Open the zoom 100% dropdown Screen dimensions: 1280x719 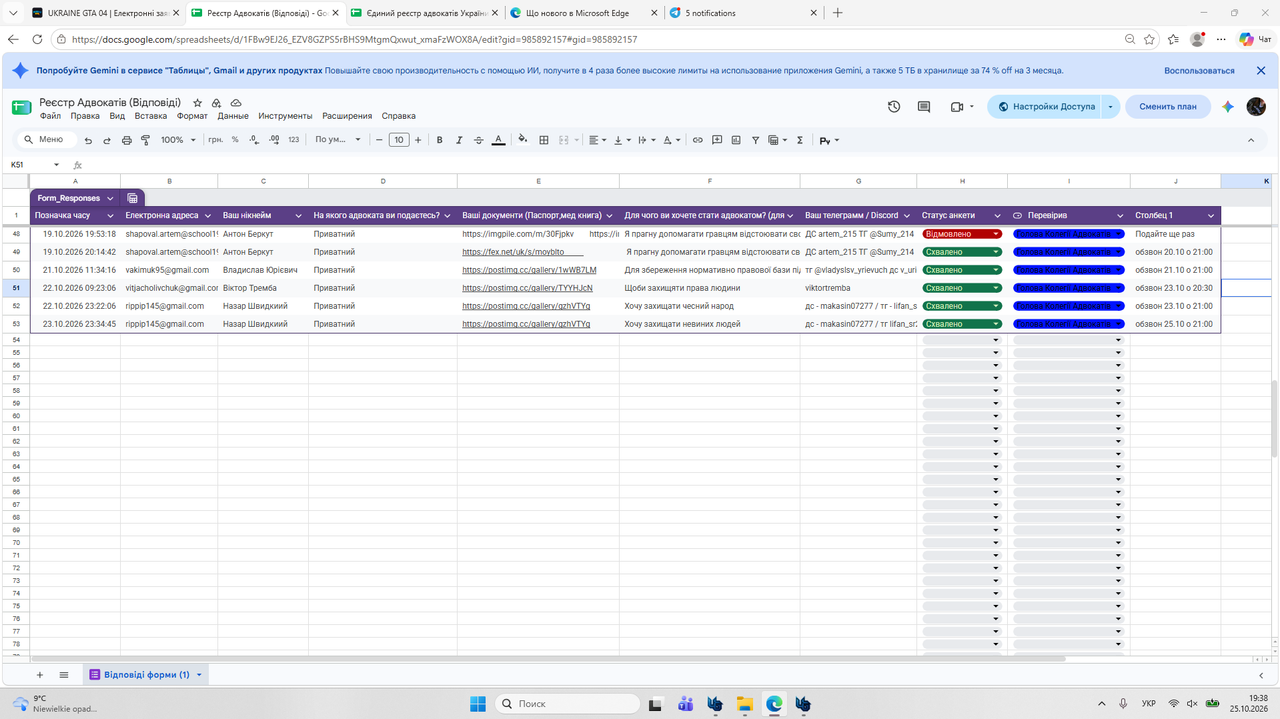179,140
